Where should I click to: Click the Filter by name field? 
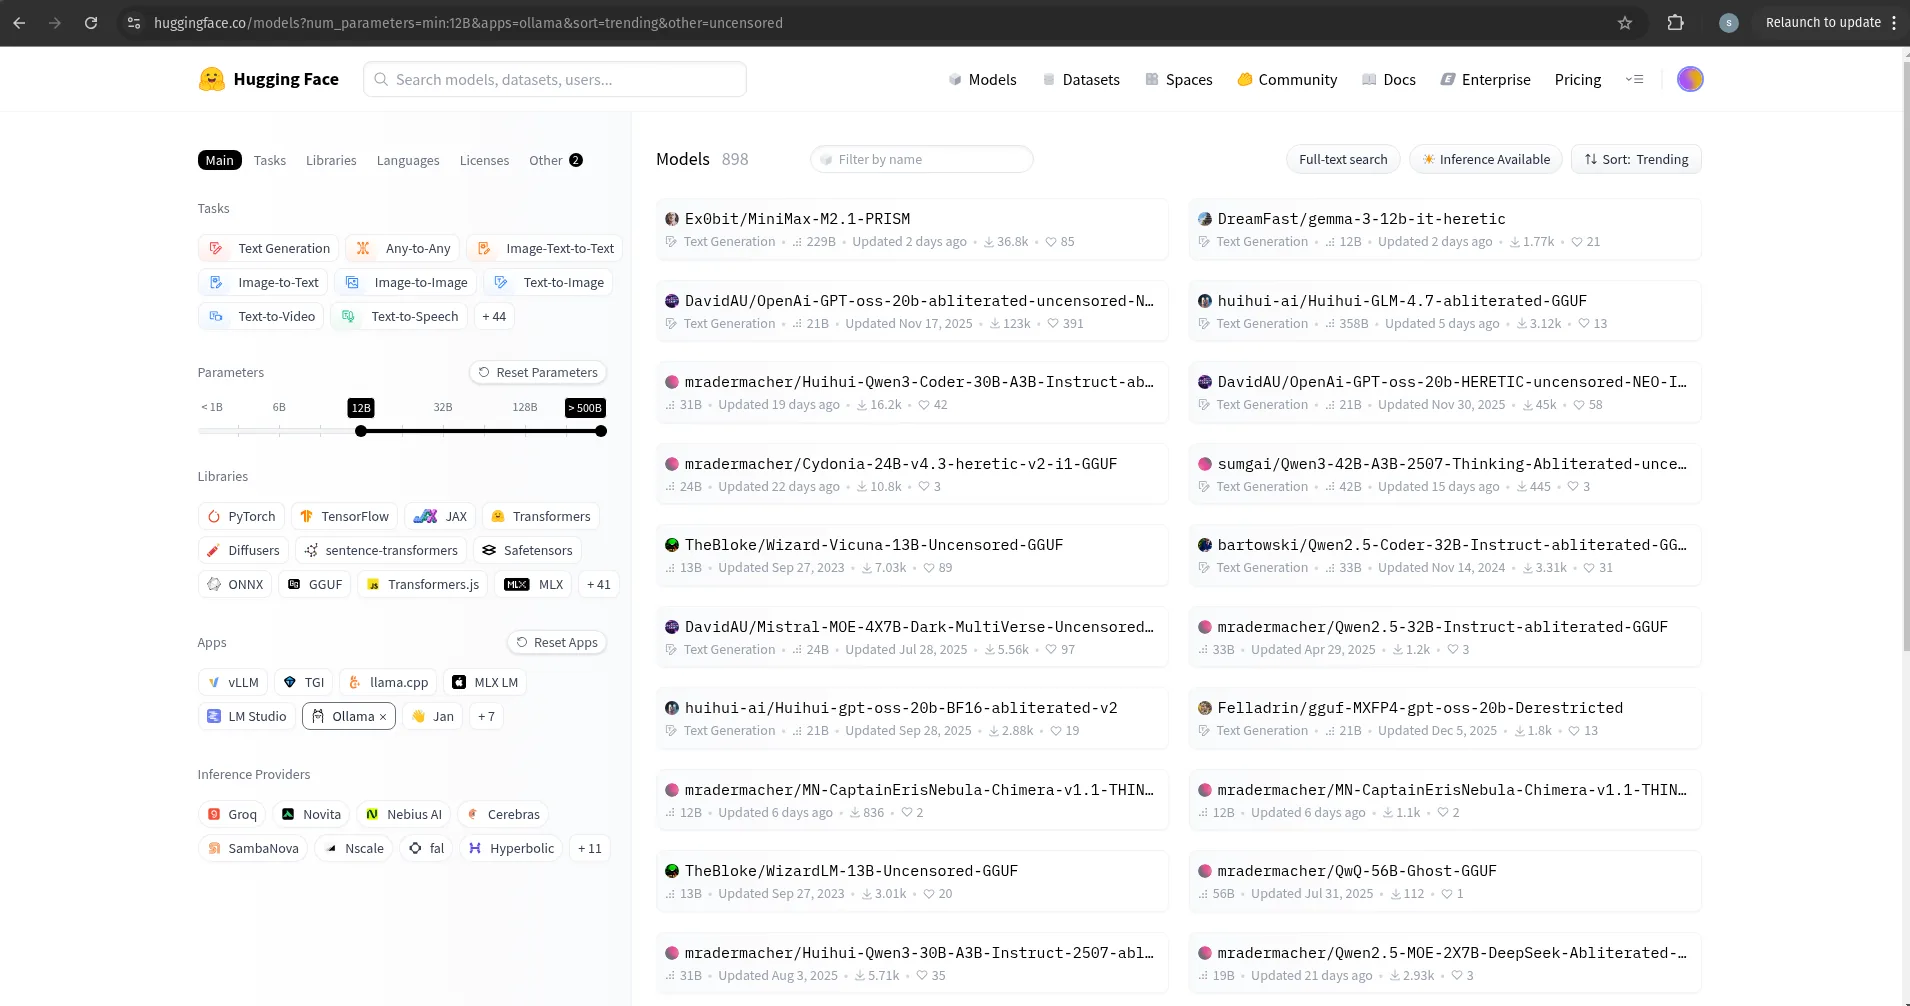(921, 159)
